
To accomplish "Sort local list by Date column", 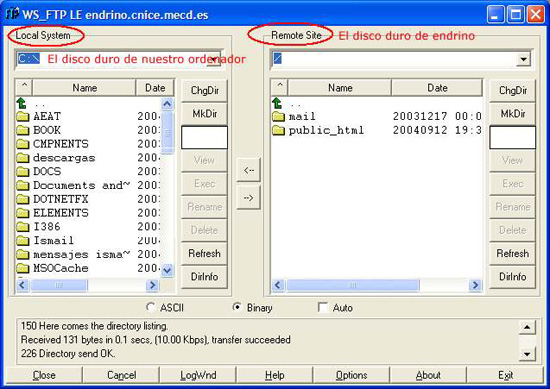I will 155,87.
